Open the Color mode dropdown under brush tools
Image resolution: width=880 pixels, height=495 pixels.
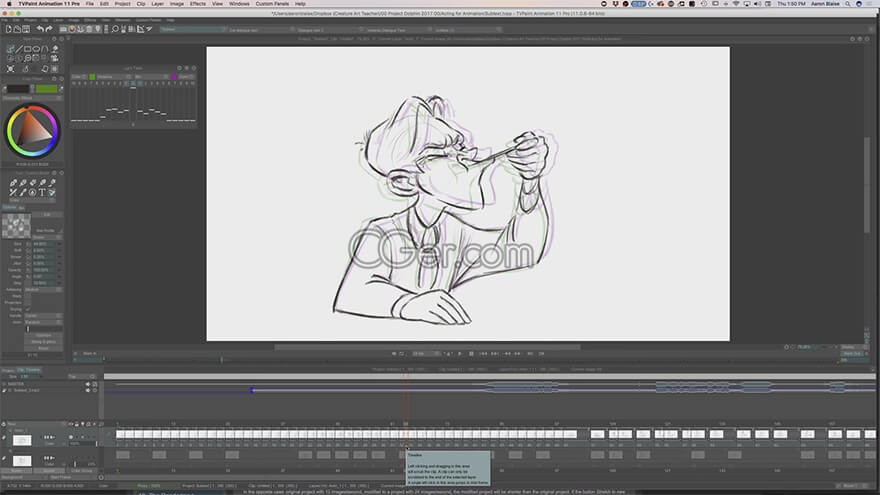[32, 200]
